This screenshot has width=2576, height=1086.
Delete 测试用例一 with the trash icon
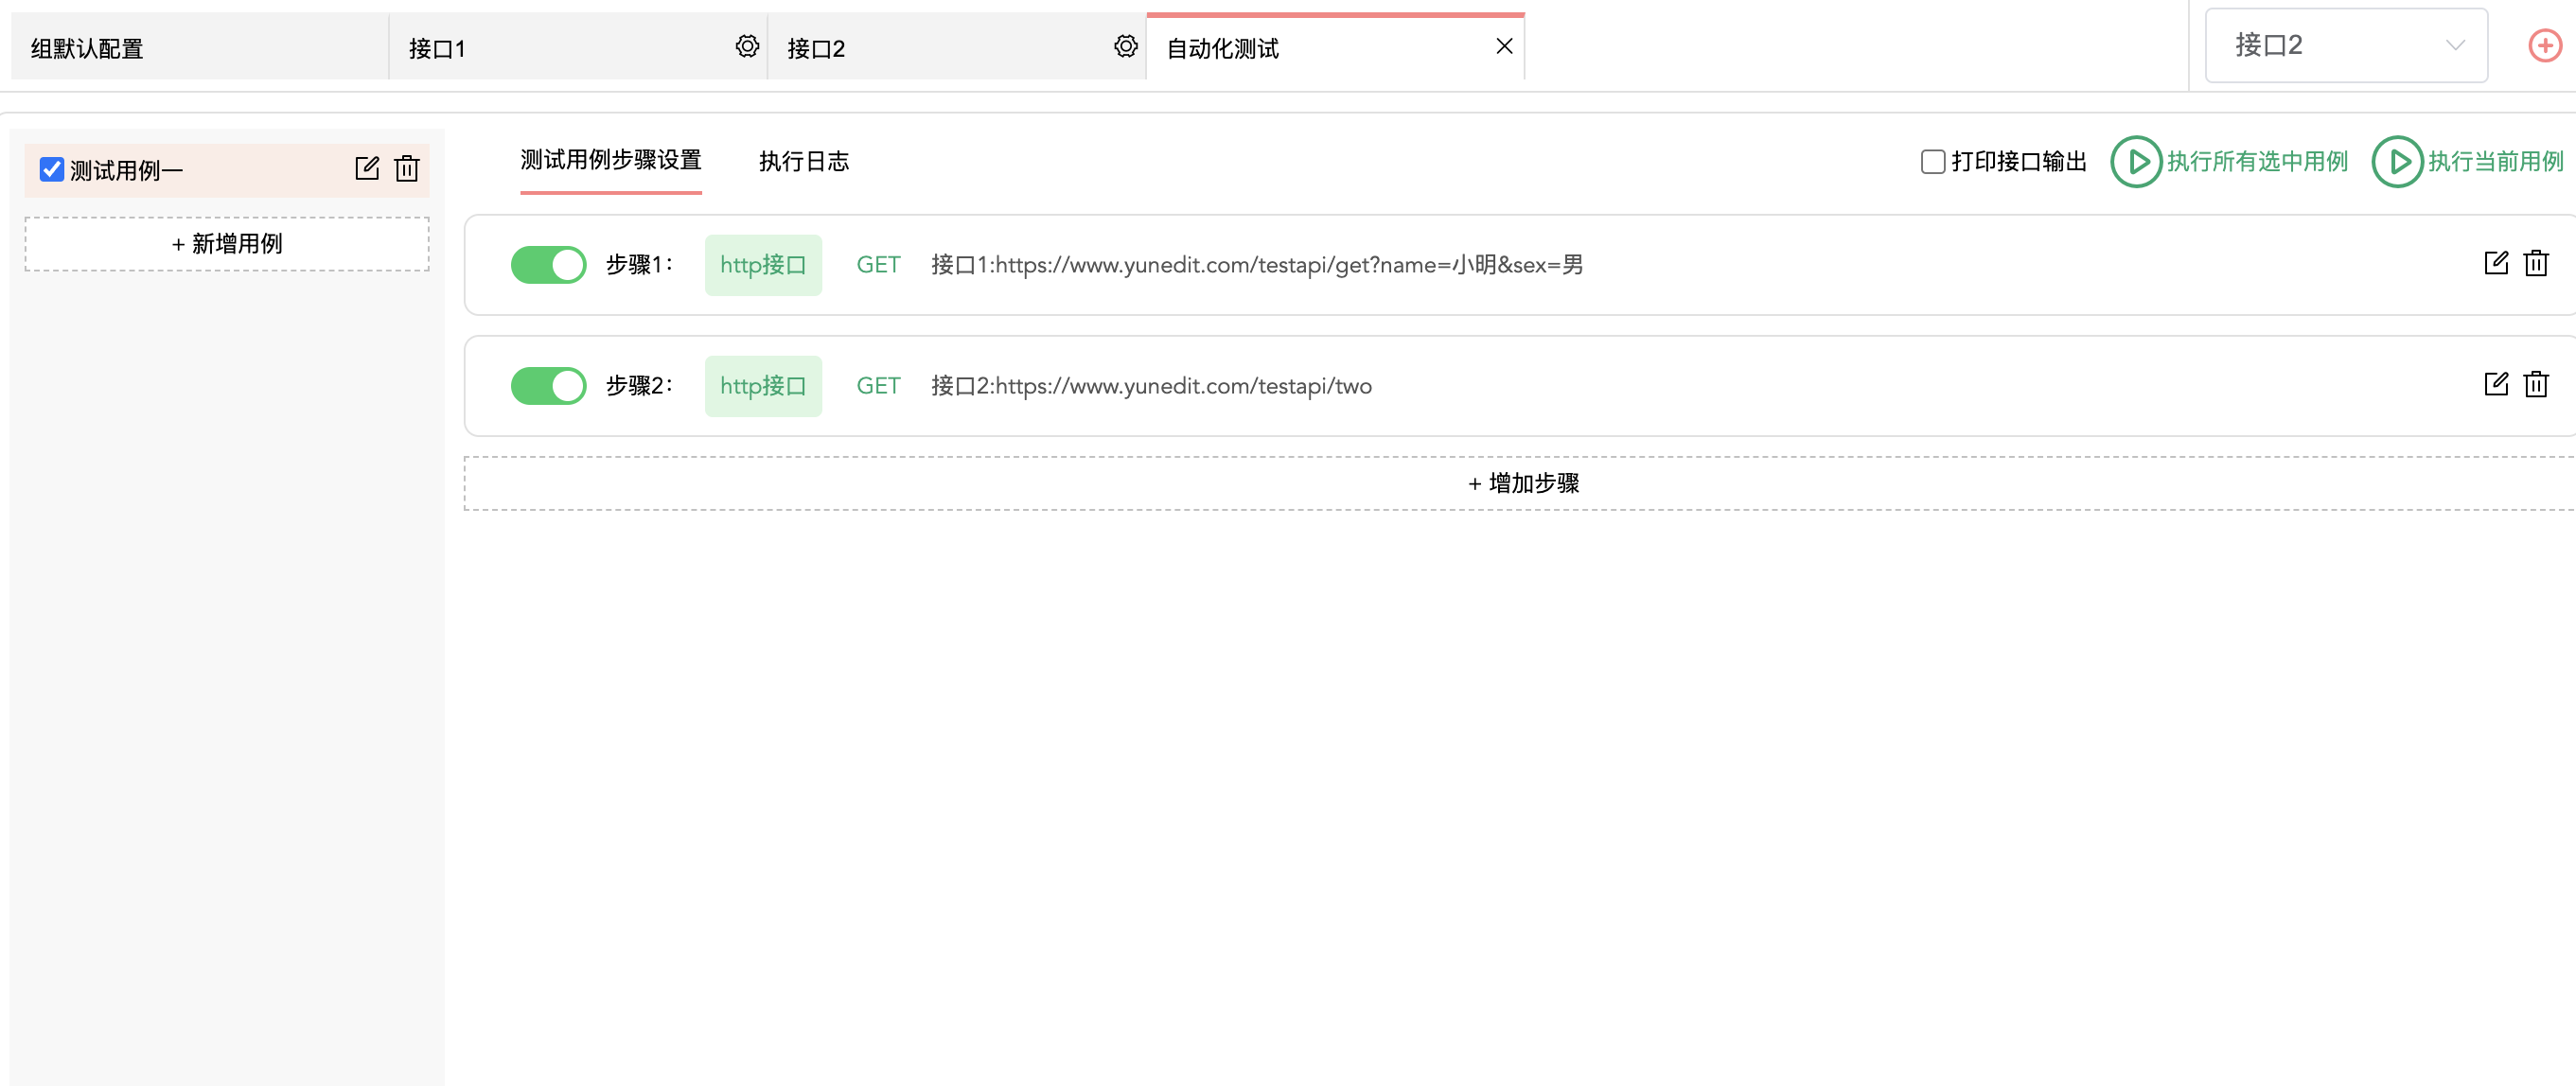click(407, 168)
